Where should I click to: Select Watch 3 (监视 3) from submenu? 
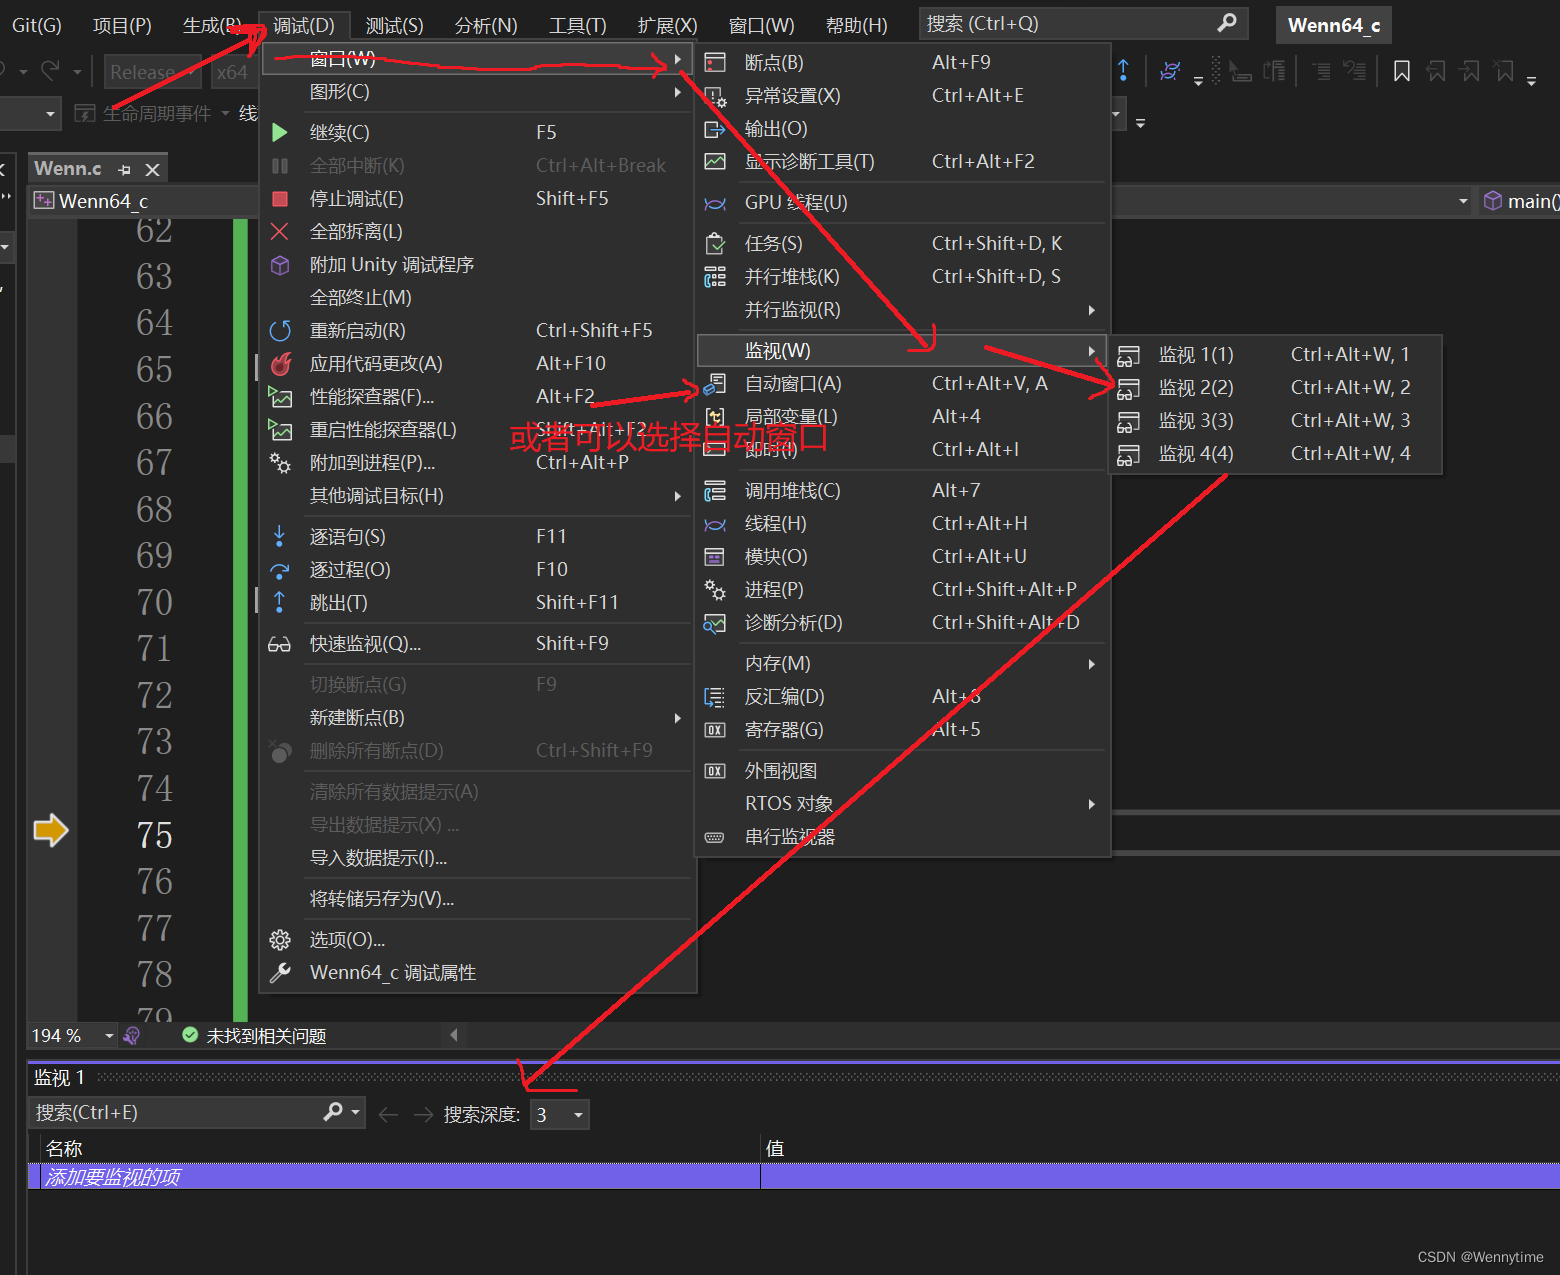click(x=1275, y=421)
